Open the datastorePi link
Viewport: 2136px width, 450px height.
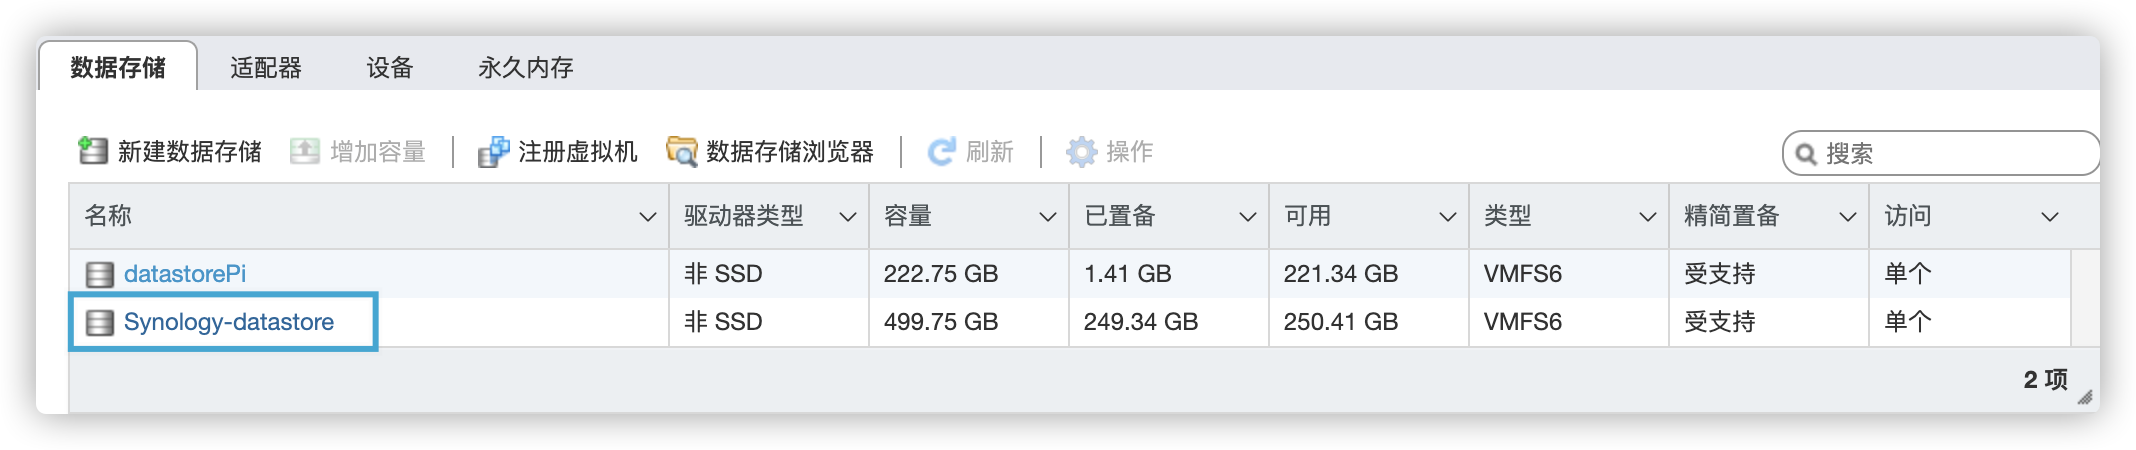point(185,274)
